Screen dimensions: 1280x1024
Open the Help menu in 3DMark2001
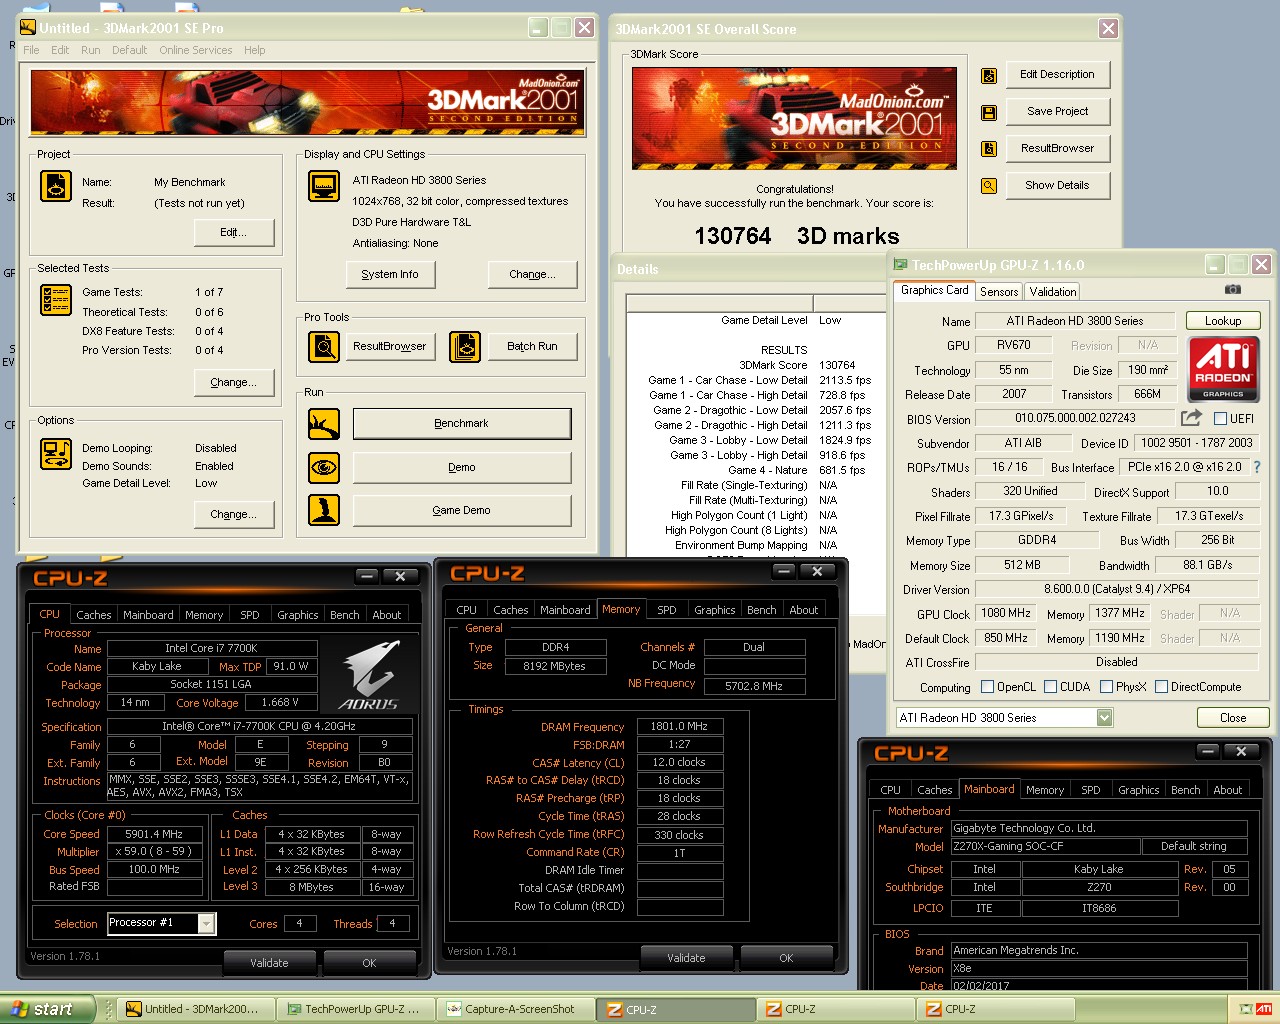(x=255, y=50)
